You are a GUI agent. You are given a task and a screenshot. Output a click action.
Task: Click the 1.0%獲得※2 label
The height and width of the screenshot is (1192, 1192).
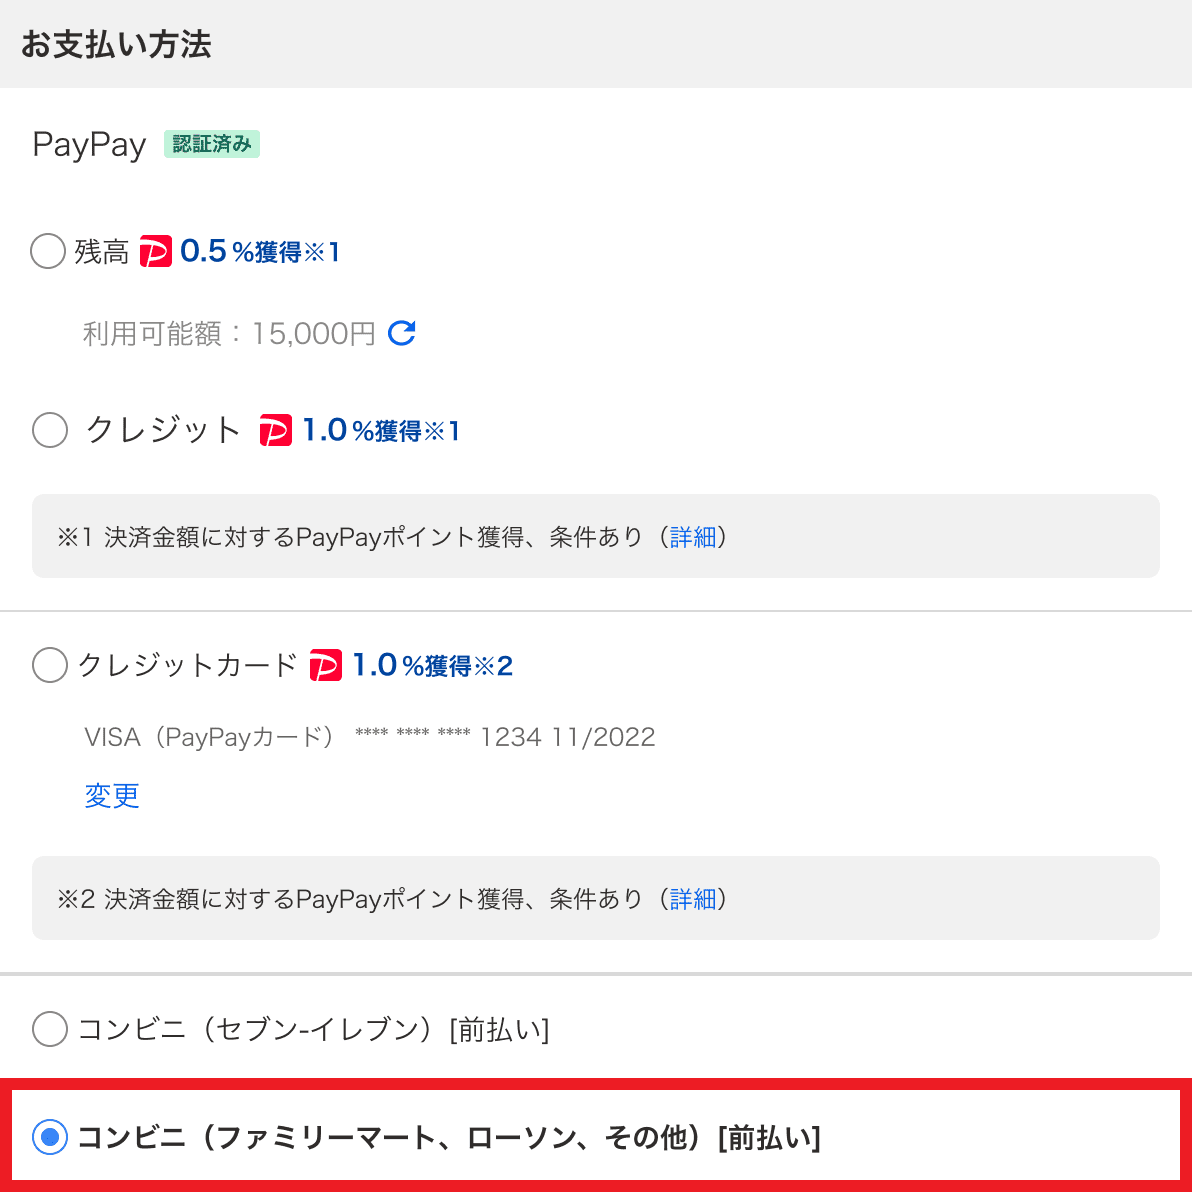point(431,664)
